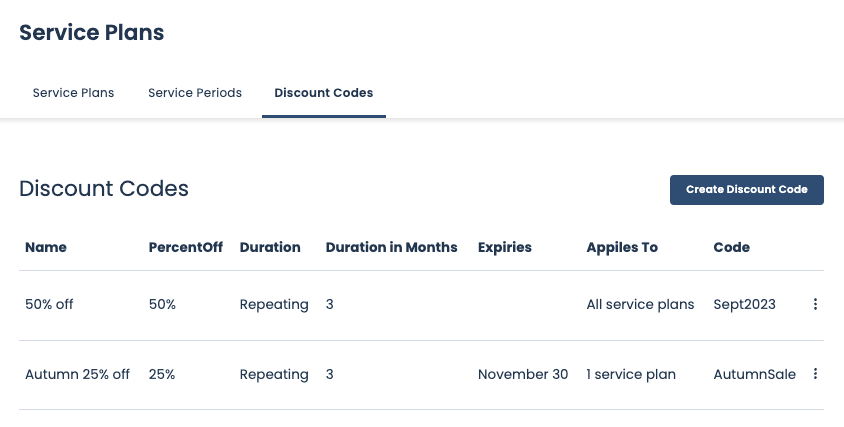Click the Duration column header

pos(270,247)
